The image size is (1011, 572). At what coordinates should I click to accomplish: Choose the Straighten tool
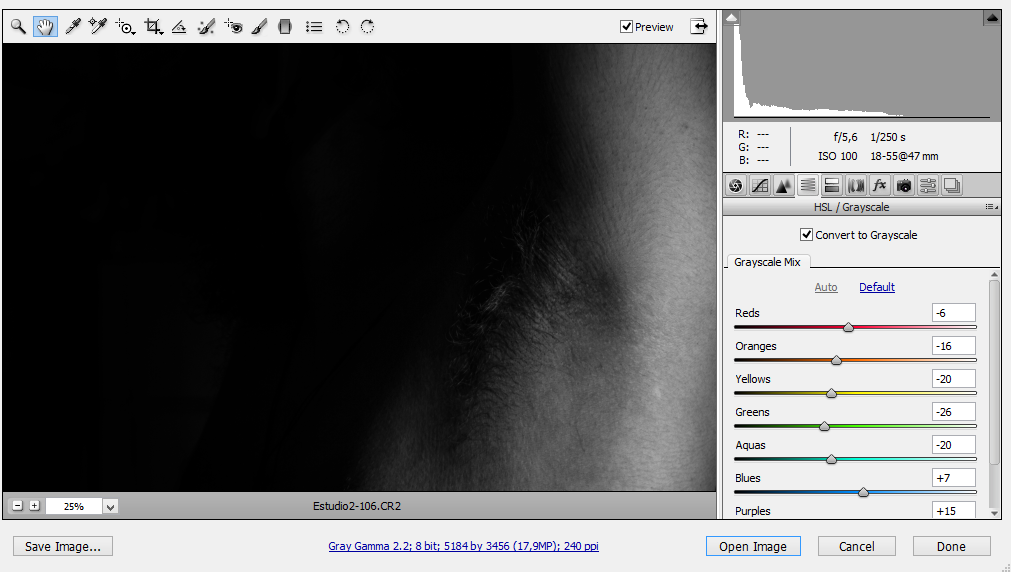[x=179, y=27]
